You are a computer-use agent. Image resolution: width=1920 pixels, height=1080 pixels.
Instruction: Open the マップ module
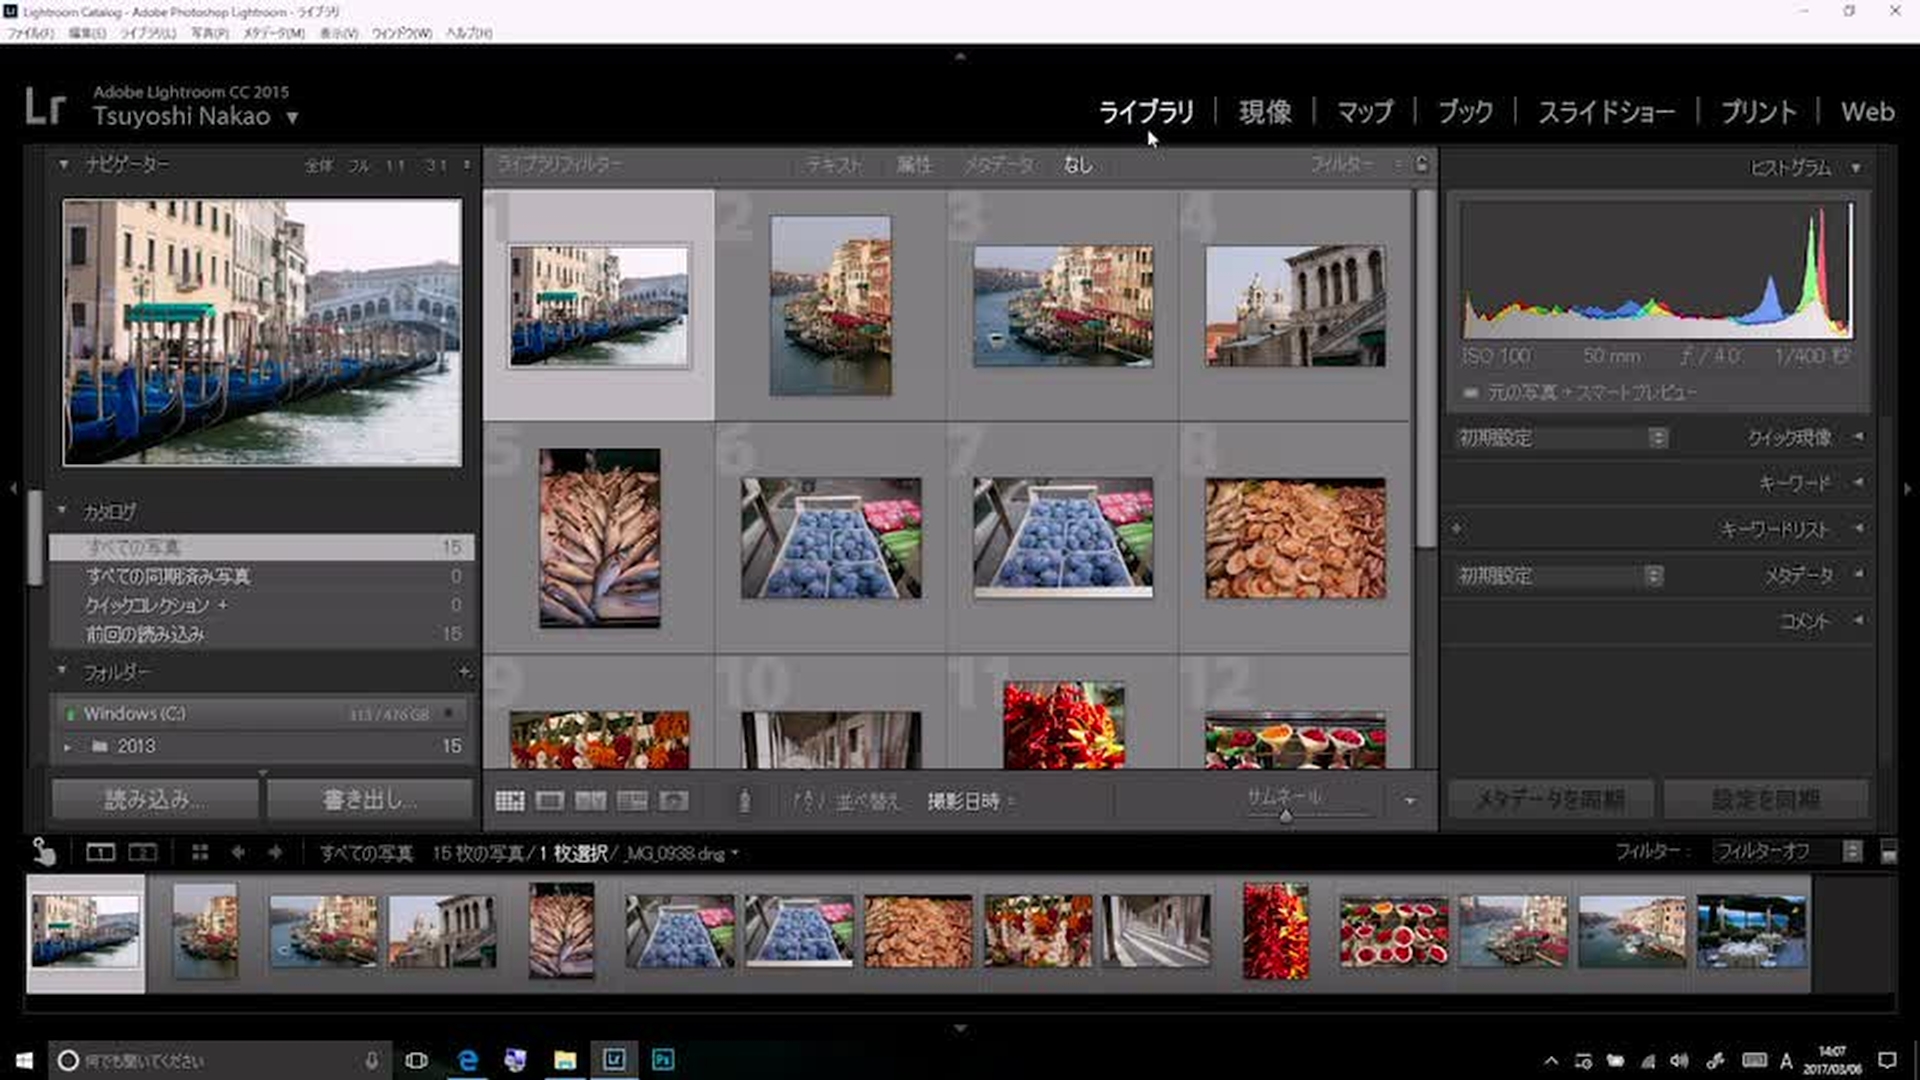(1364, 112)
